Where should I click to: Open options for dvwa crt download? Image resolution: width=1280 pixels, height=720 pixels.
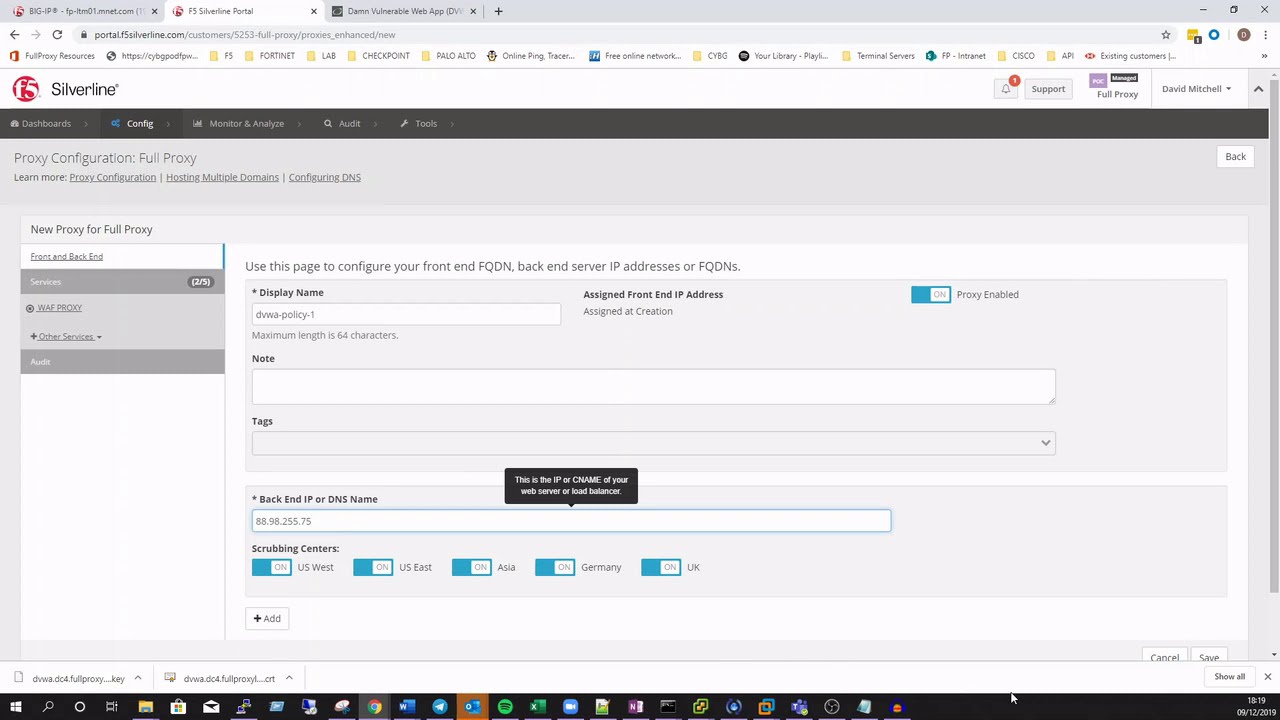(x=289, y=678)
